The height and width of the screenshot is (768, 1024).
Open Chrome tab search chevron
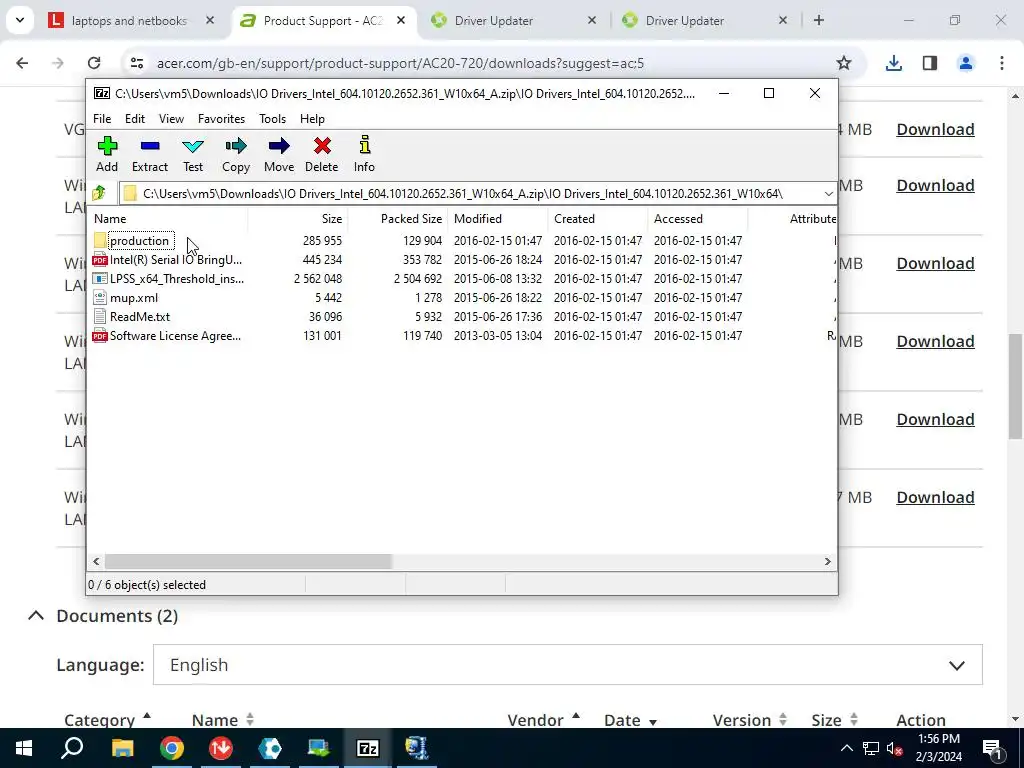(20, 20)
